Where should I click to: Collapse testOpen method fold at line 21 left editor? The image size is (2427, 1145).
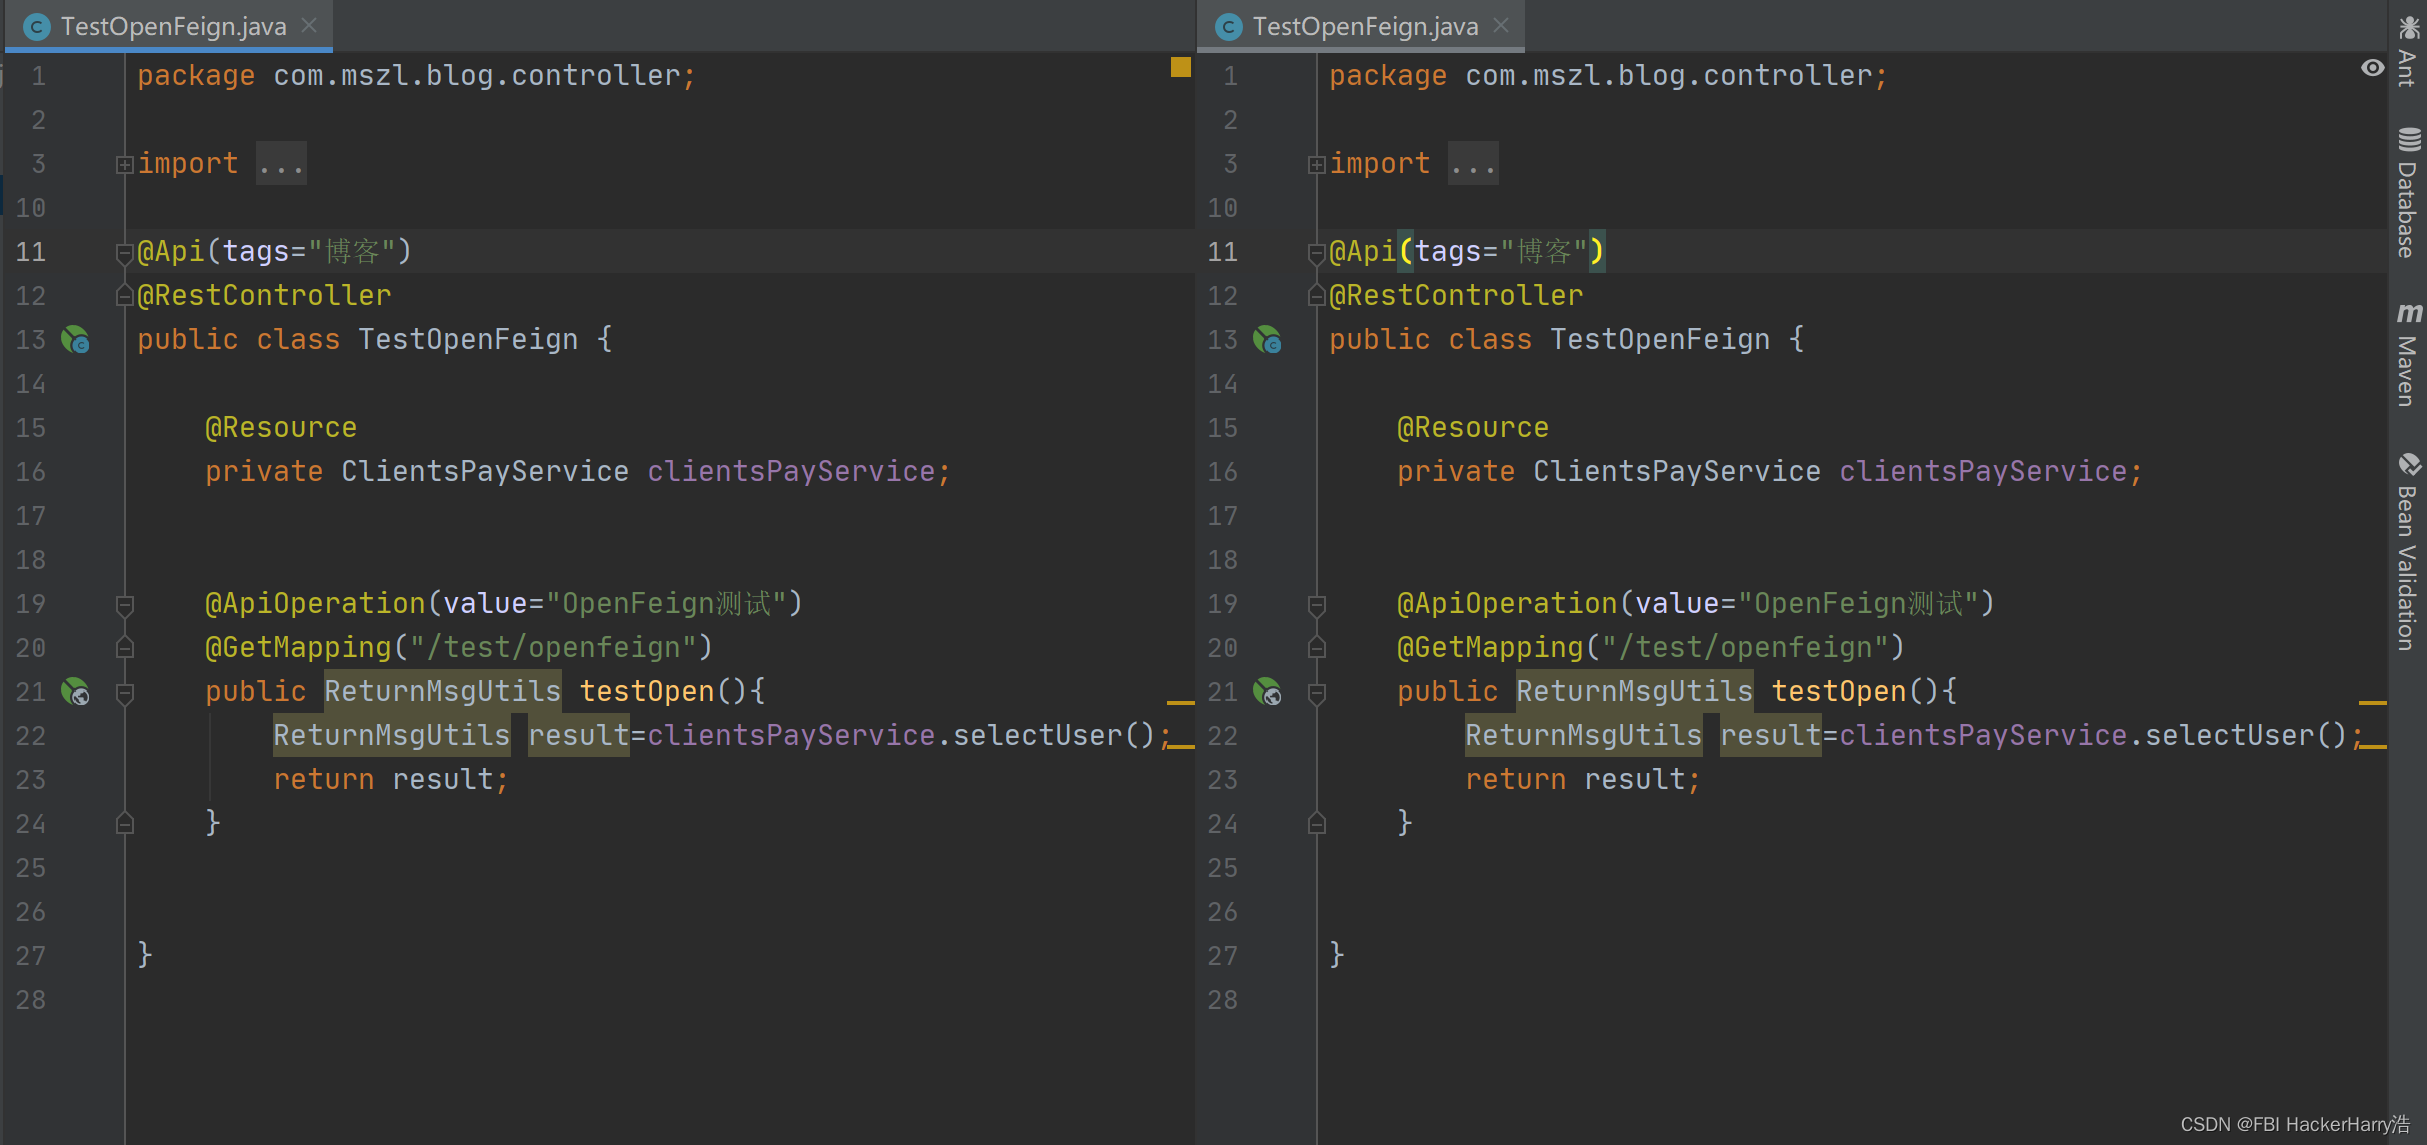[125, 693]
